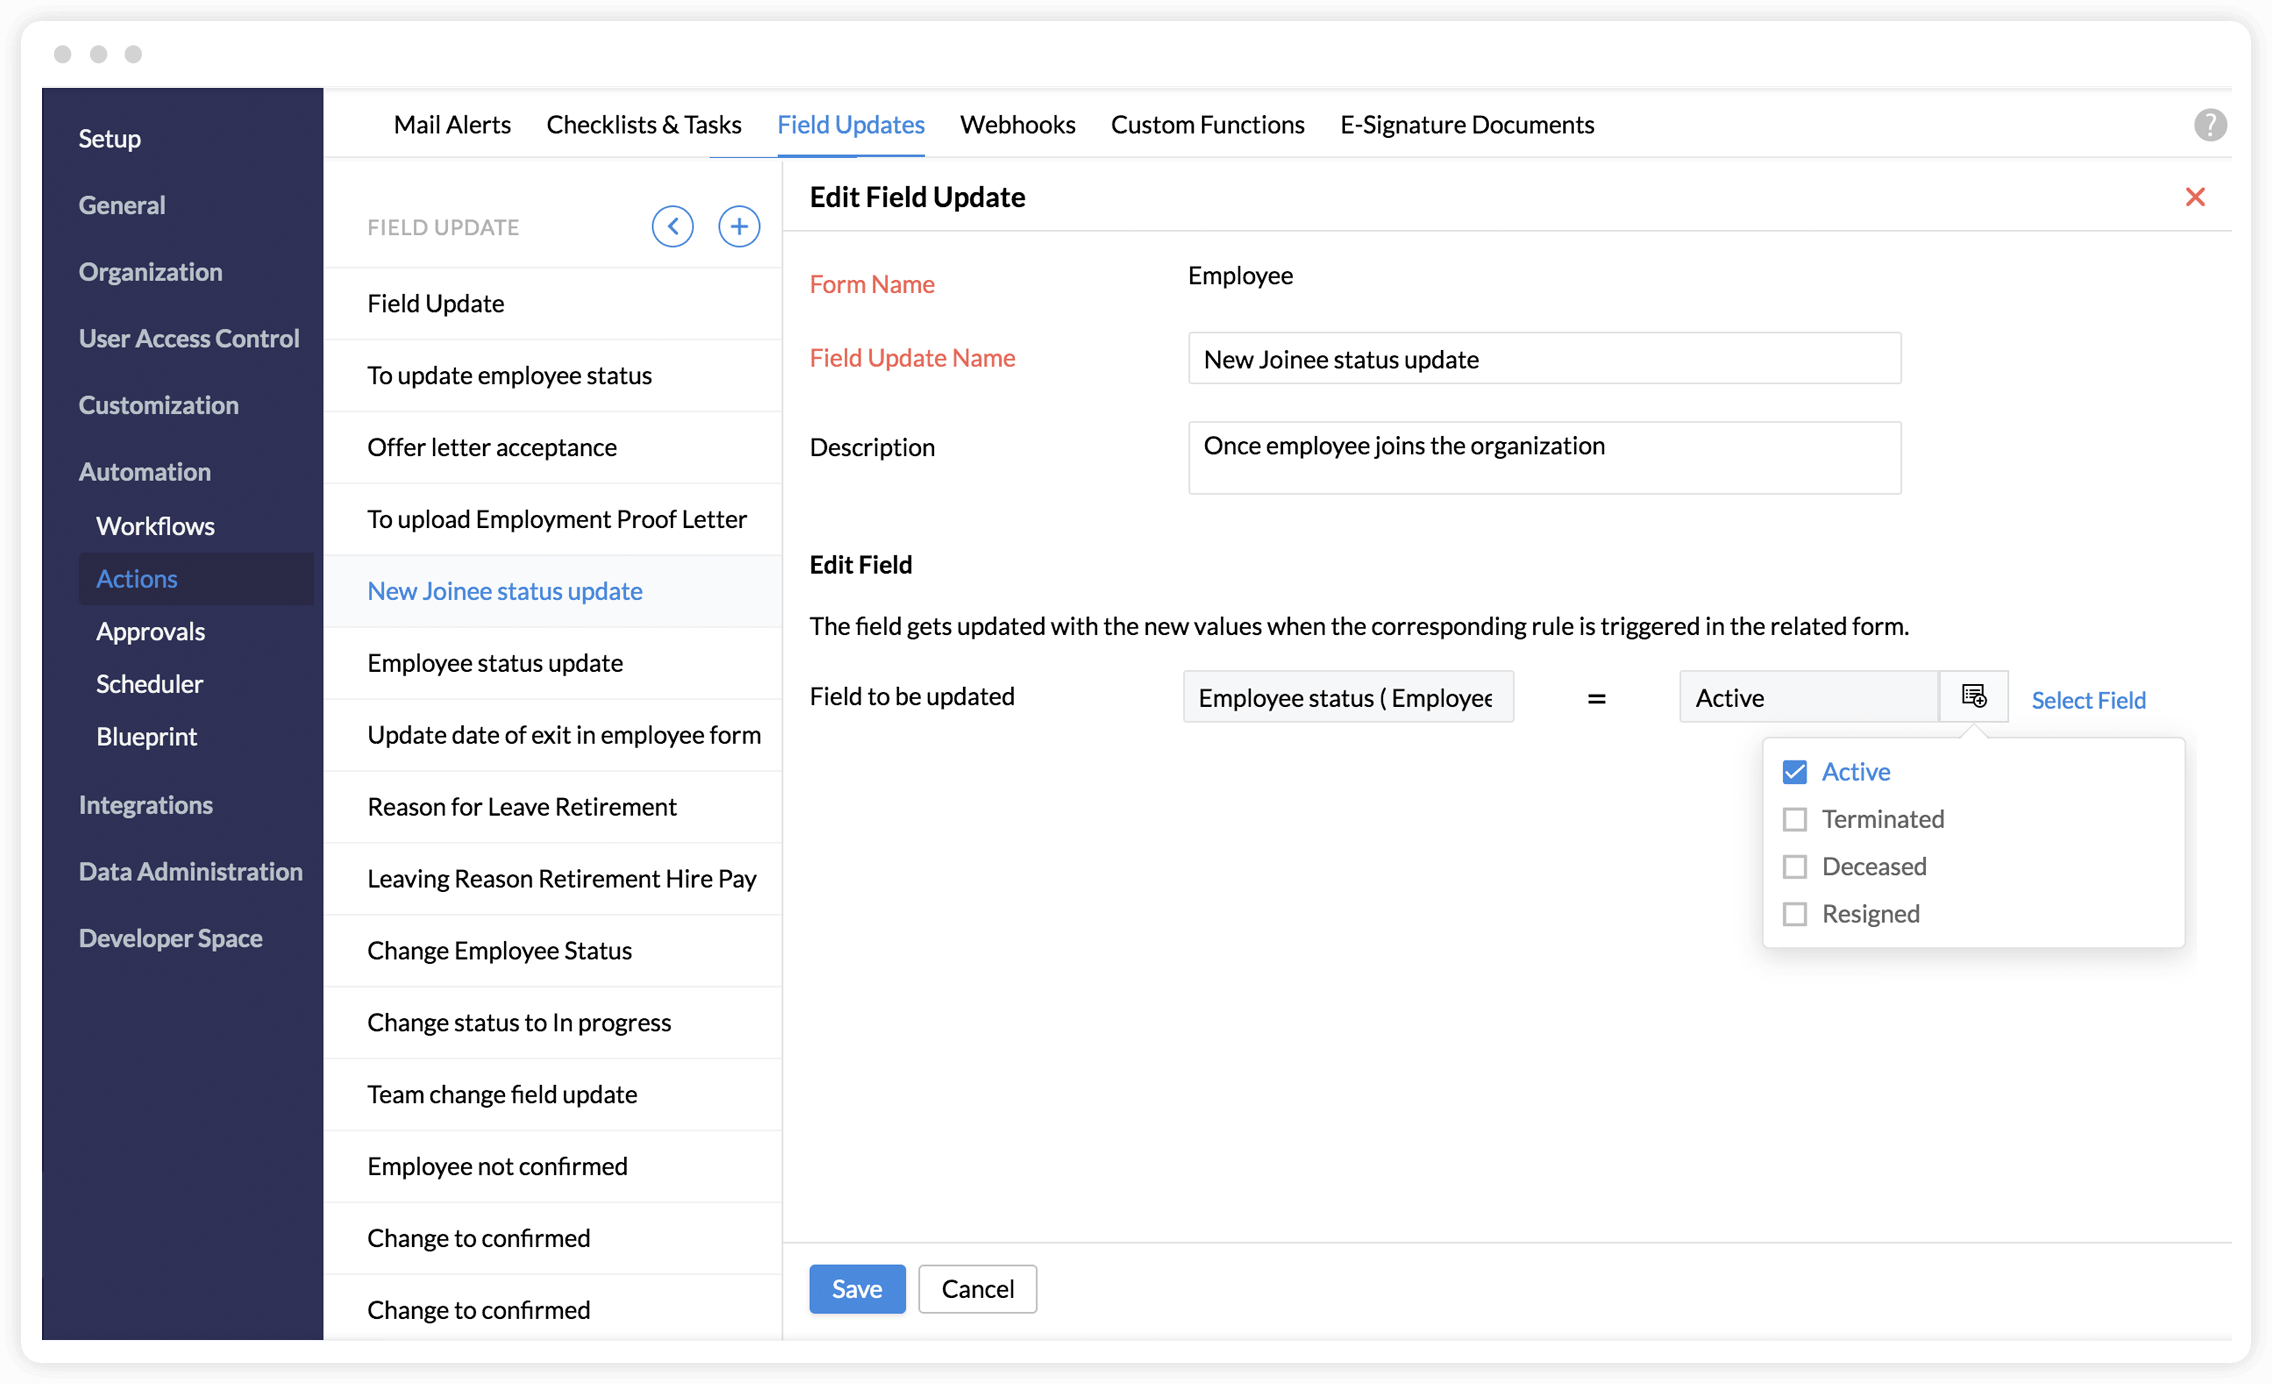Select 'Employee status update' item
Viewport: 2272px width, 1384px height.
553,663
